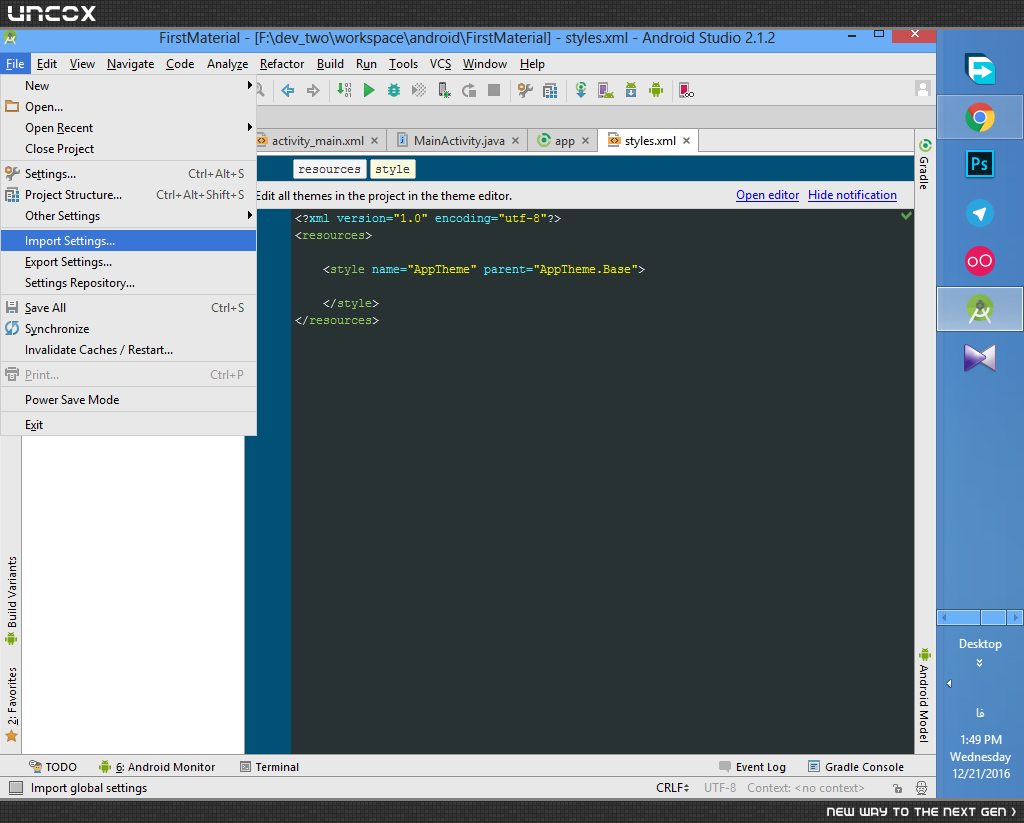Click the UTF-8 encoding selector
1024x823 pixels.
[720, 788]
